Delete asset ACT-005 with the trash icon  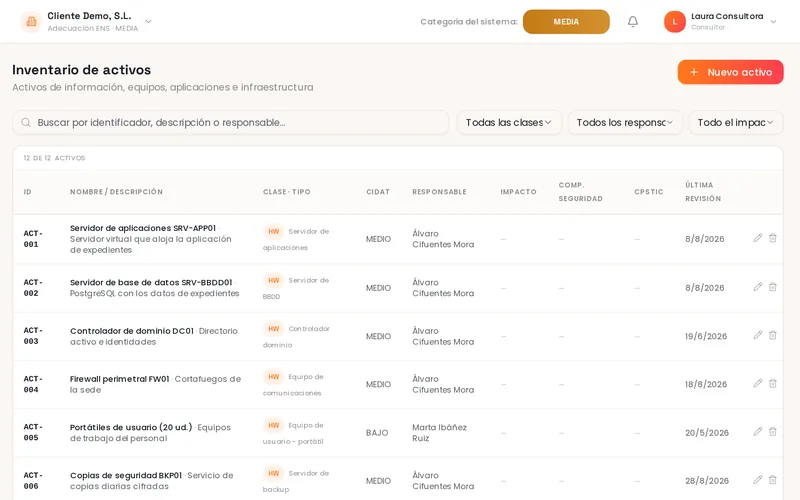click(772, 432)
